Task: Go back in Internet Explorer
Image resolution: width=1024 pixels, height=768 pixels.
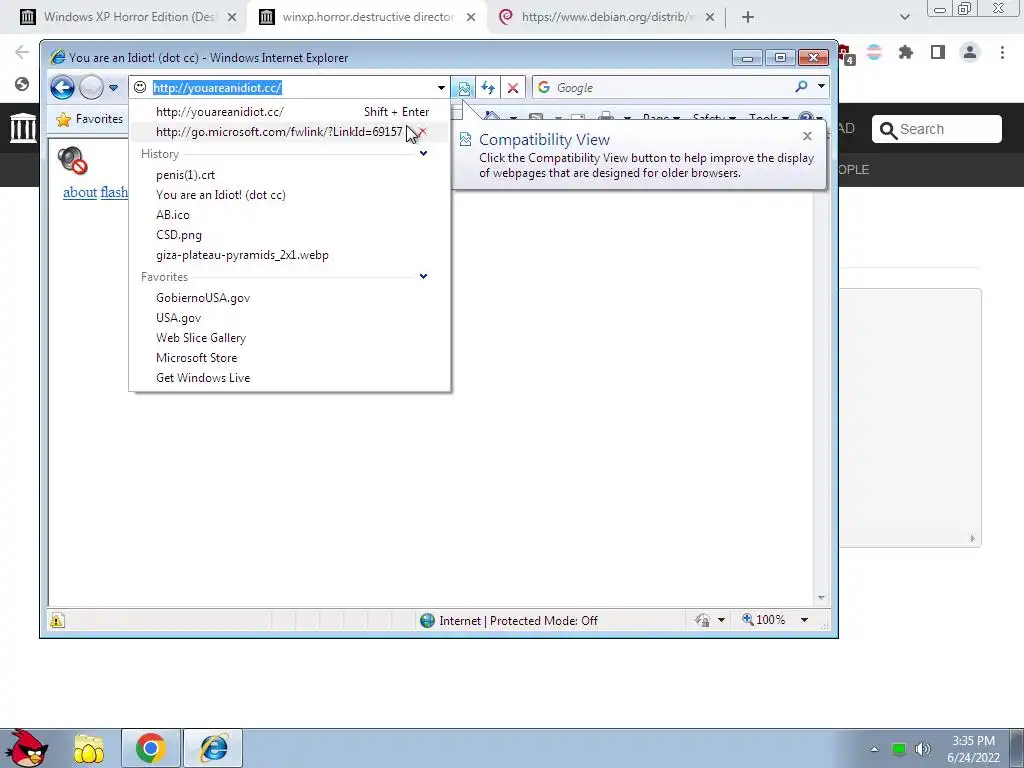Action: [63, 88]
